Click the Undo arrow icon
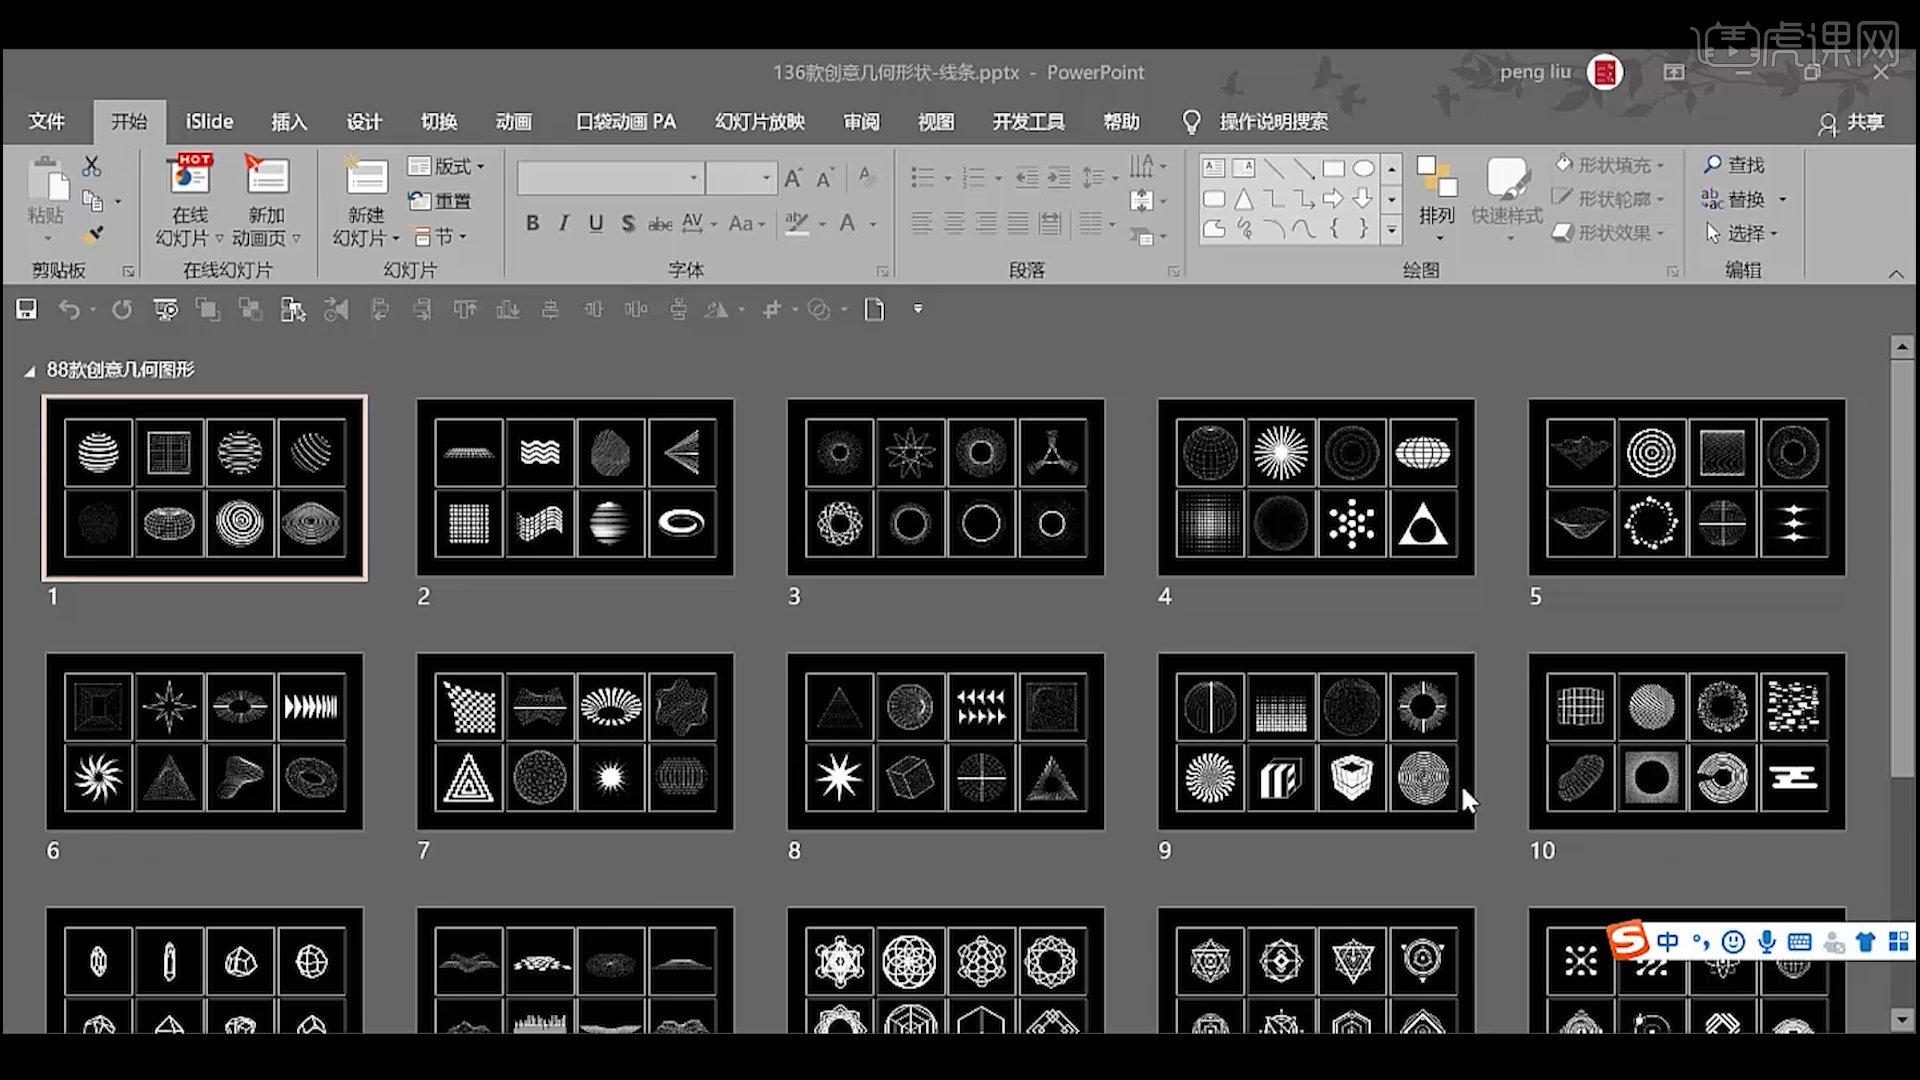 (68, 309)
